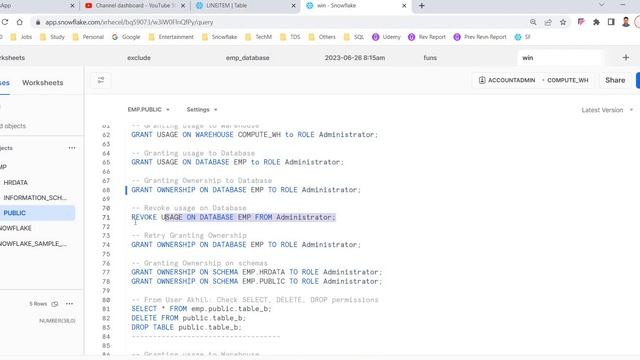Switch to the exclude worksheet tab
This screenshot has height=360, width=640.
pyautogui.click(x=139, y=58)
